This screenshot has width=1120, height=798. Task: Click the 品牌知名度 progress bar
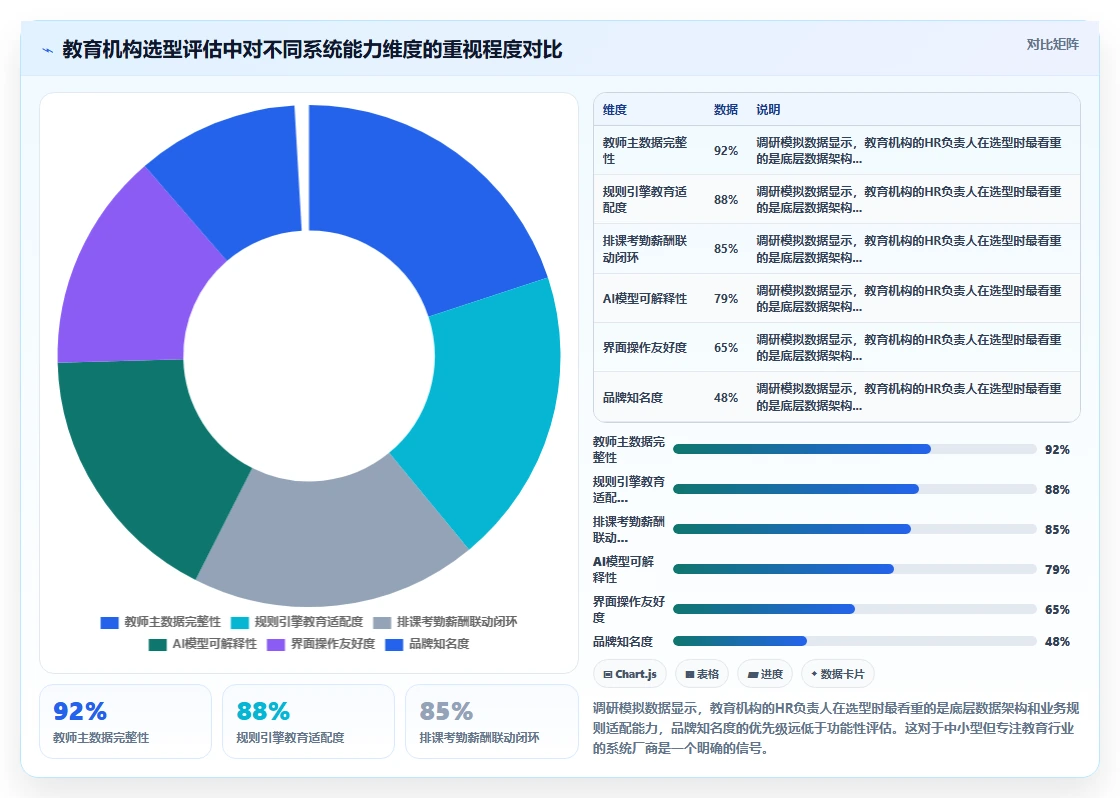(854, 642)
